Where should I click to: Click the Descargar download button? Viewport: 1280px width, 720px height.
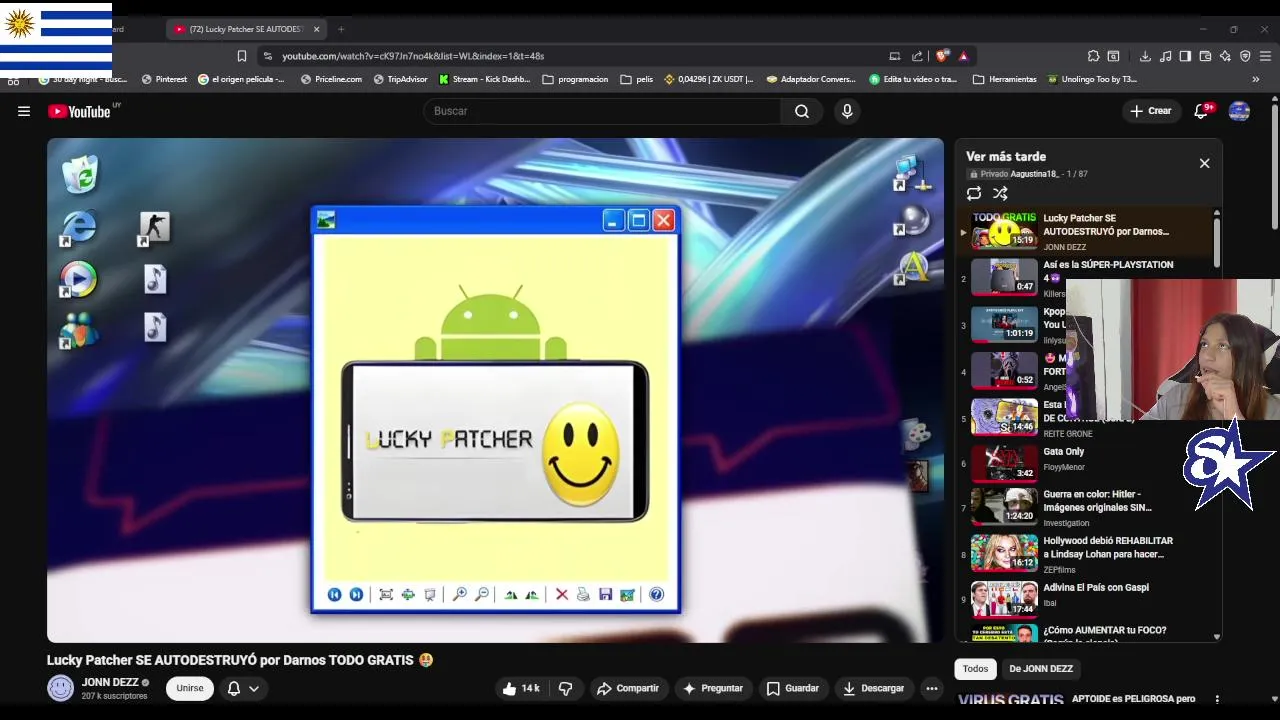click(874, 688)
